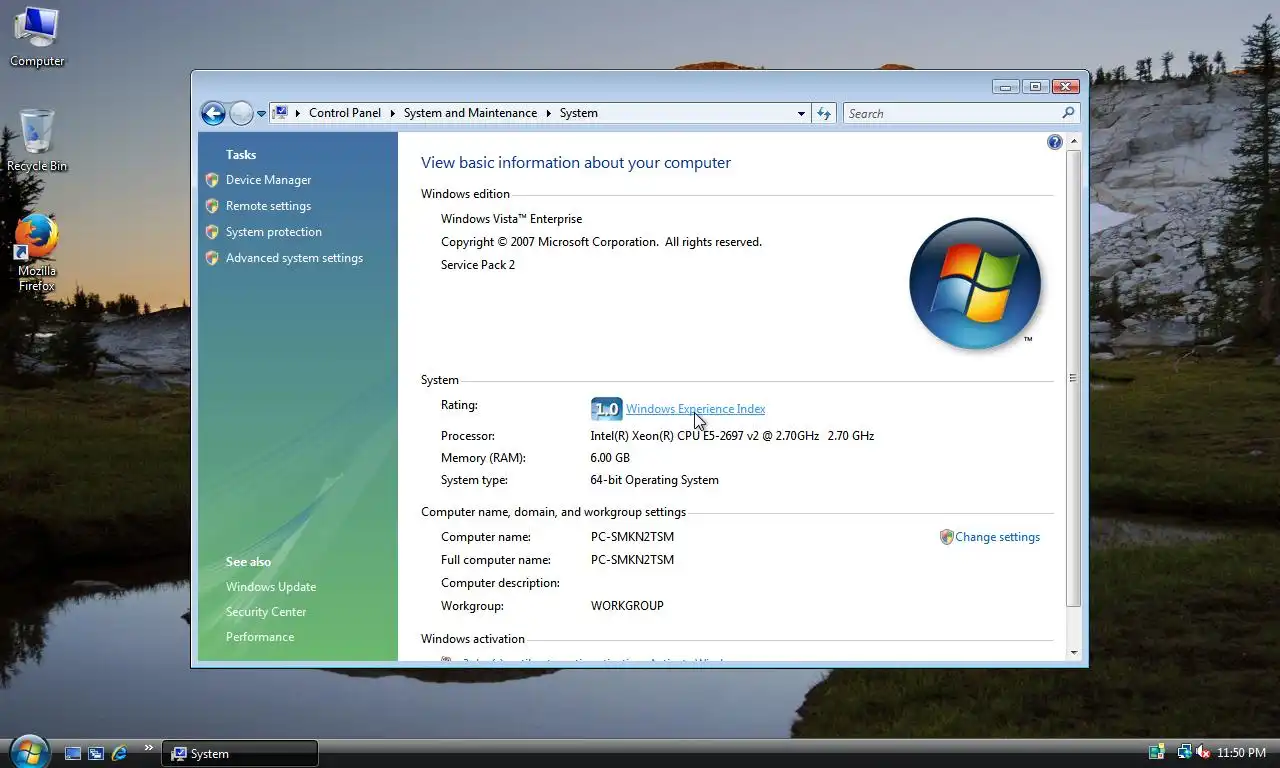Open the Help question mark icon

[x=1054, y=142]
